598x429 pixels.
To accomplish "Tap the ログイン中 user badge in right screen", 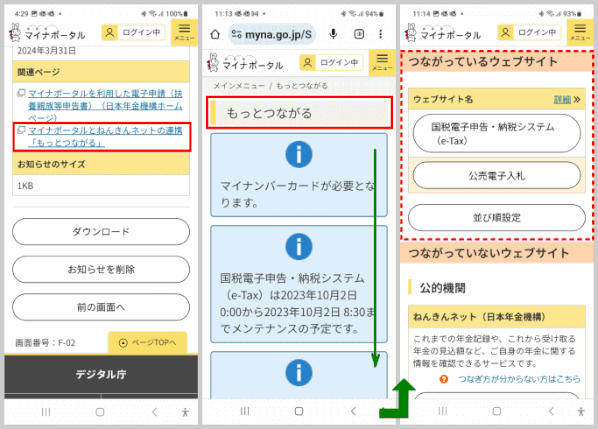I will pyautogui.click(x=529, y=32).
